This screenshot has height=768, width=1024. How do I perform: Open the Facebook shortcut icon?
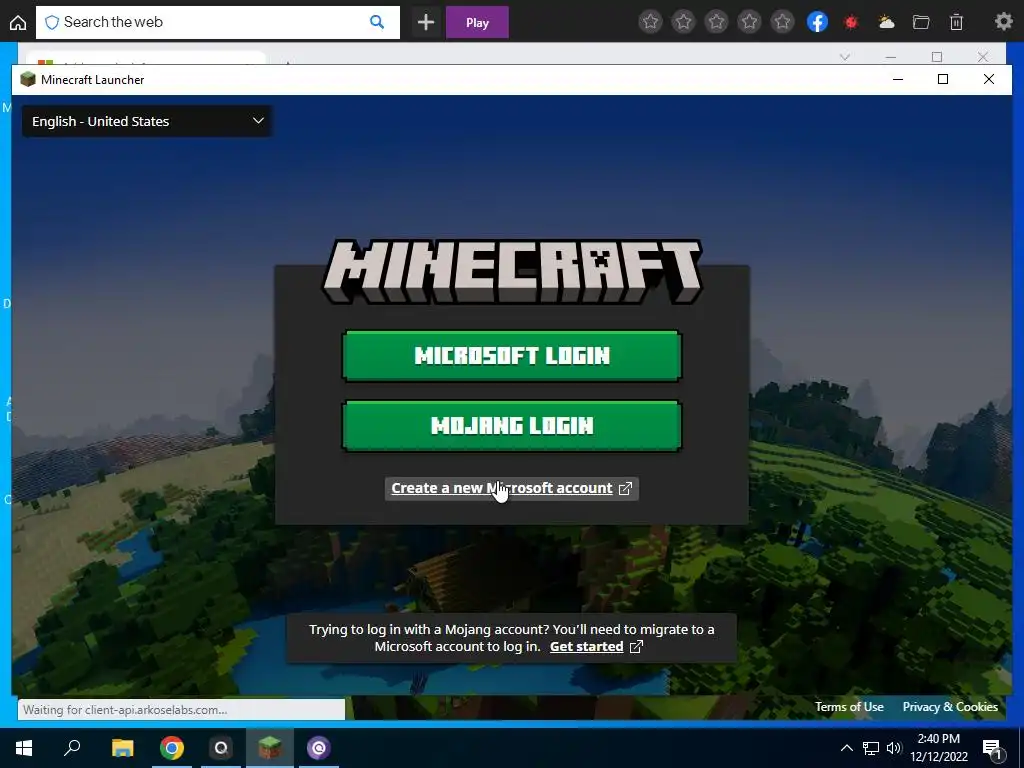tap(818, 22)
